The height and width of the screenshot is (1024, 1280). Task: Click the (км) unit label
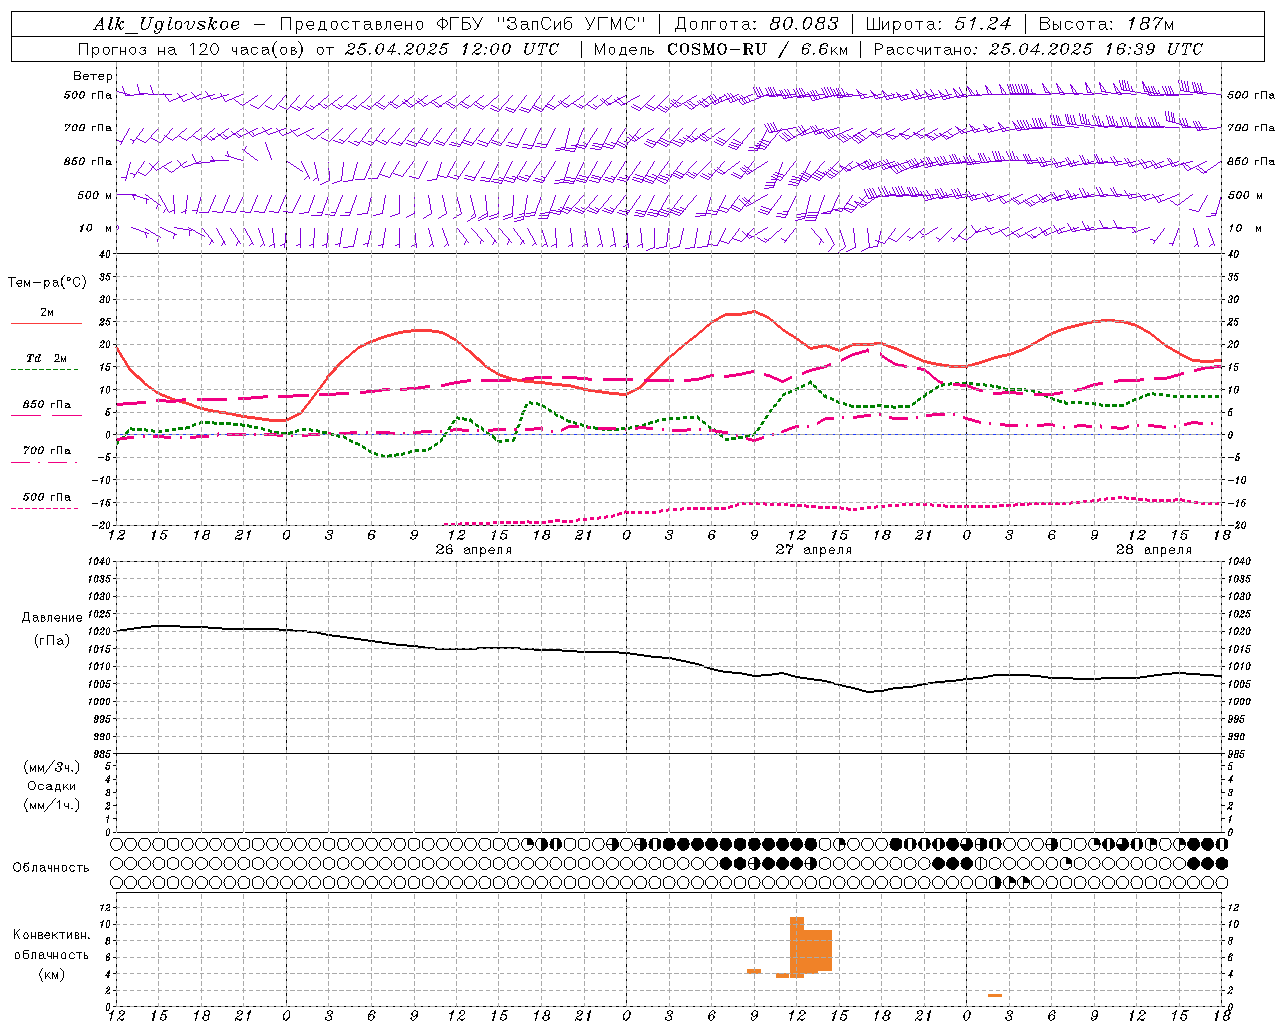pos(51,974)
